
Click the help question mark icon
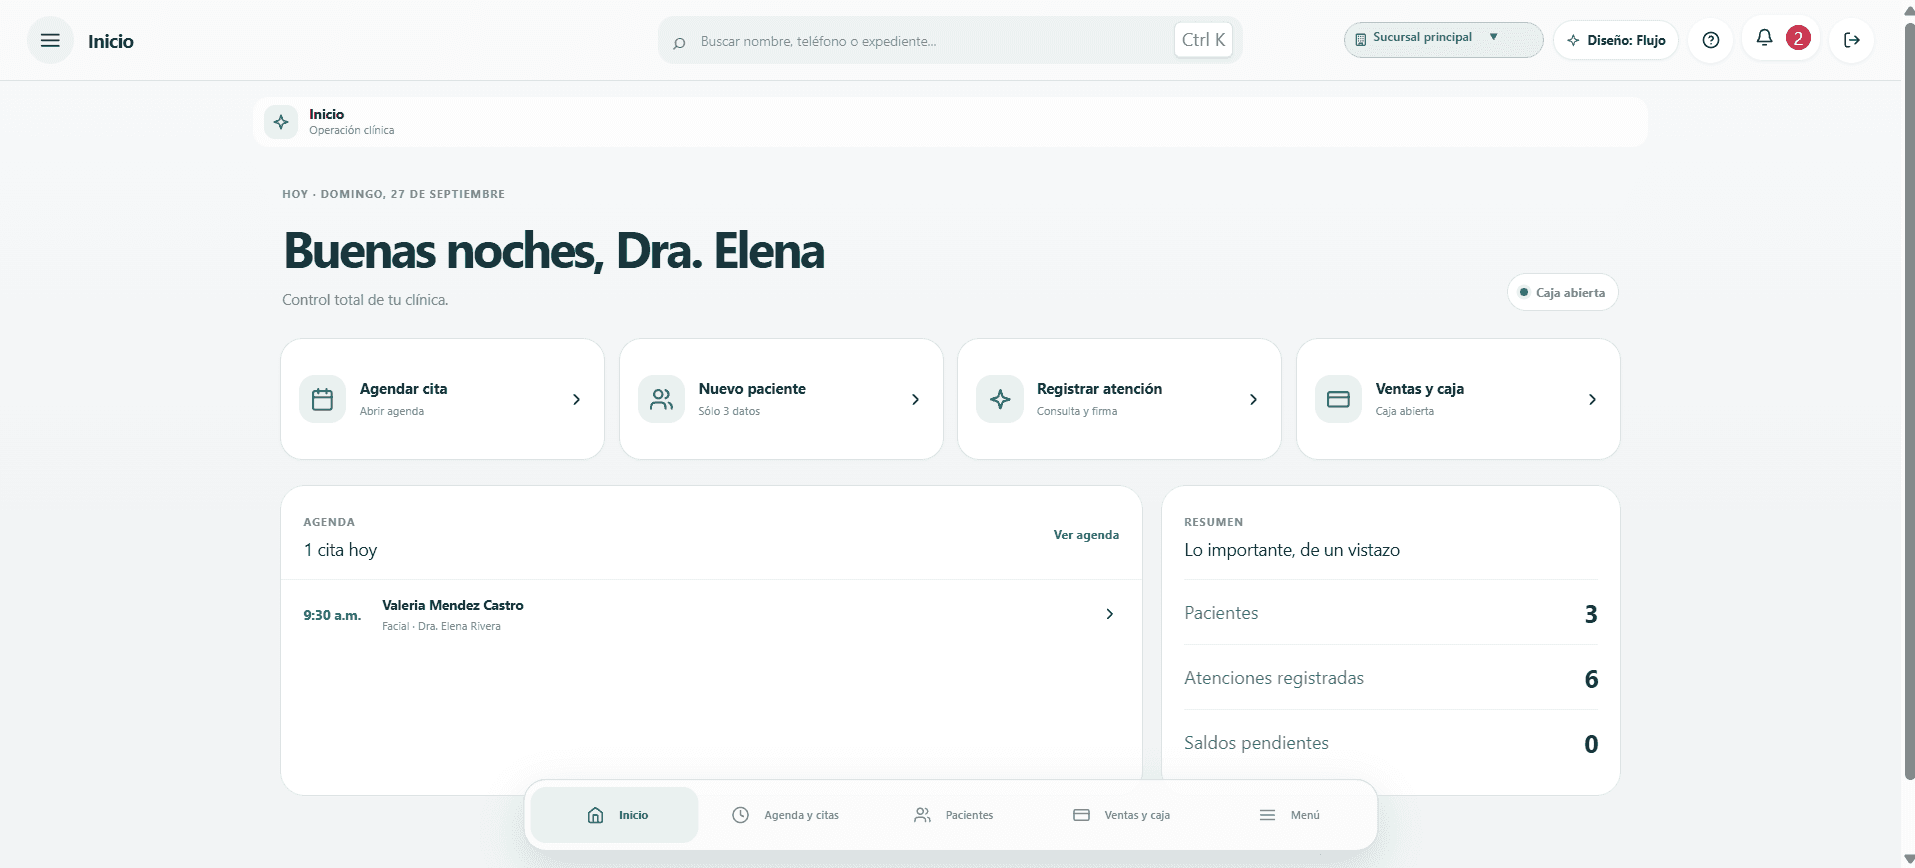click(x=1711, y=41)
